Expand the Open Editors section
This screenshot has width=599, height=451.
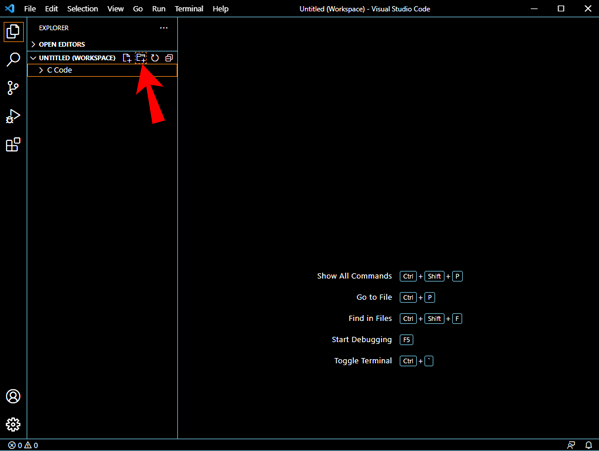[x=102, y=44]
